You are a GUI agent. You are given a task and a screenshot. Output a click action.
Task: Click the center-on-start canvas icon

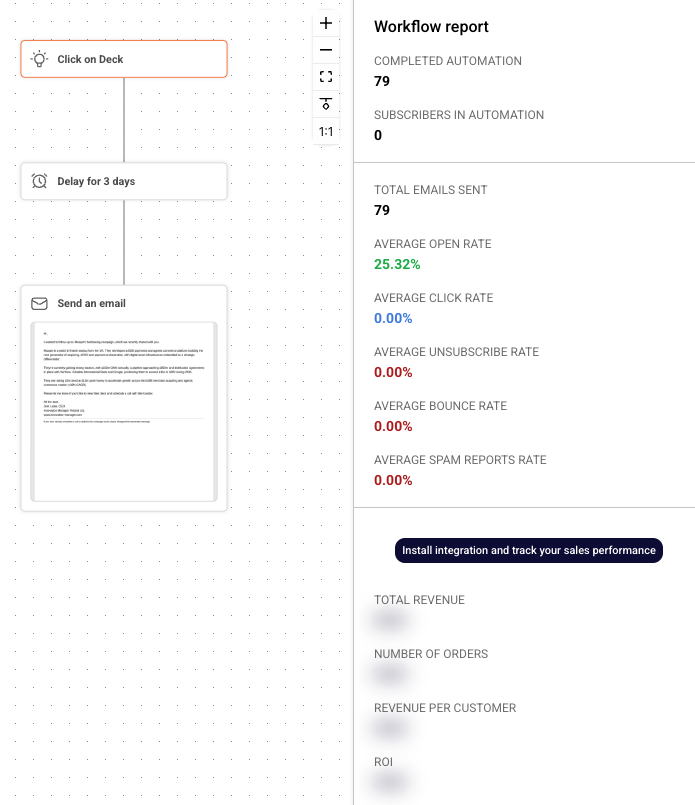pyautogui.click(x=326, y=104)
